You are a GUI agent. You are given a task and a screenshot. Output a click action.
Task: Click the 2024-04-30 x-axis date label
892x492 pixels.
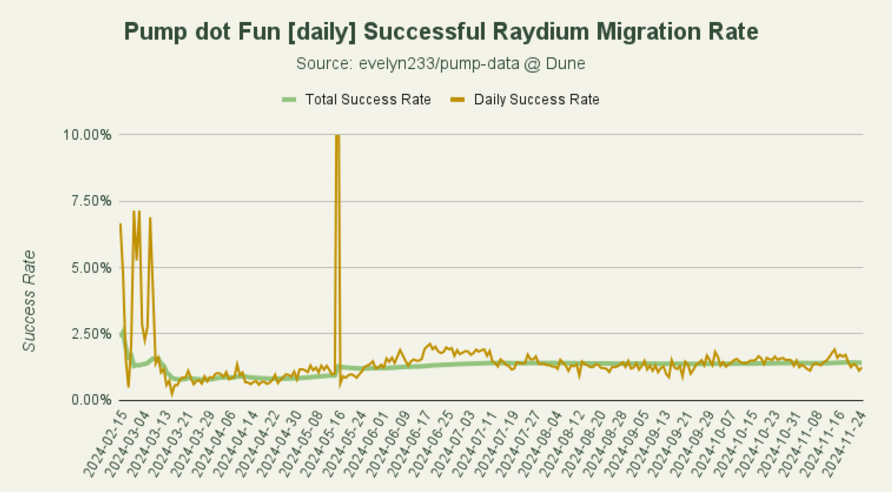(x=278, y=443)
